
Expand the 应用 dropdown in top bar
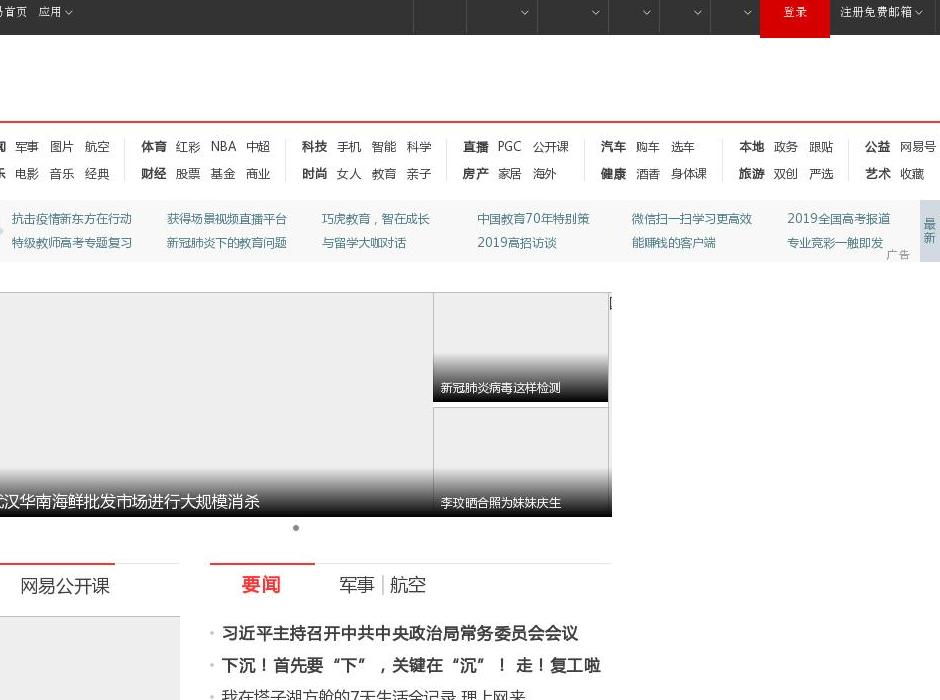(x=55, y=12)
